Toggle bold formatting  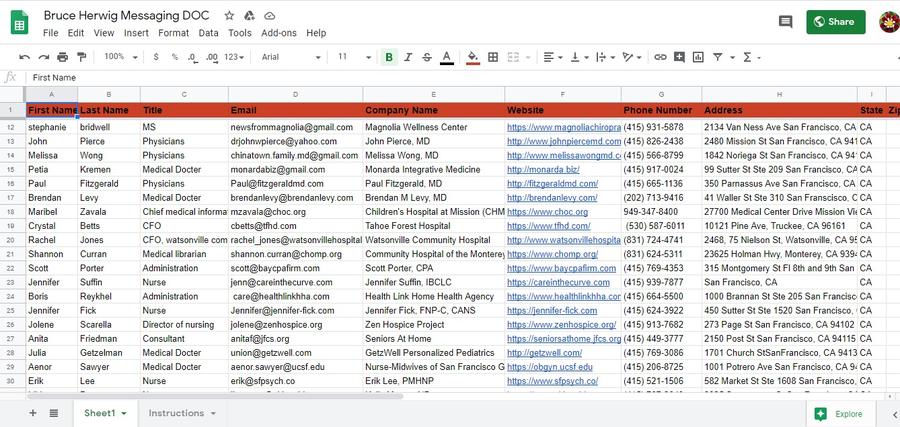point(389,57)
